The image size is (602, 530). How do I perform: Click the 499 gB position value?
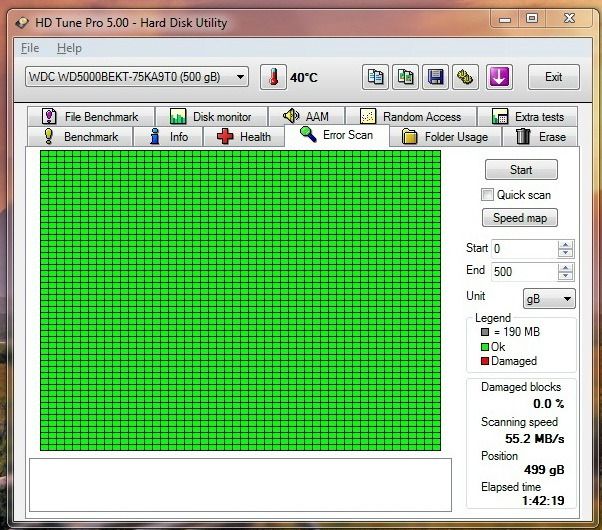544,470
